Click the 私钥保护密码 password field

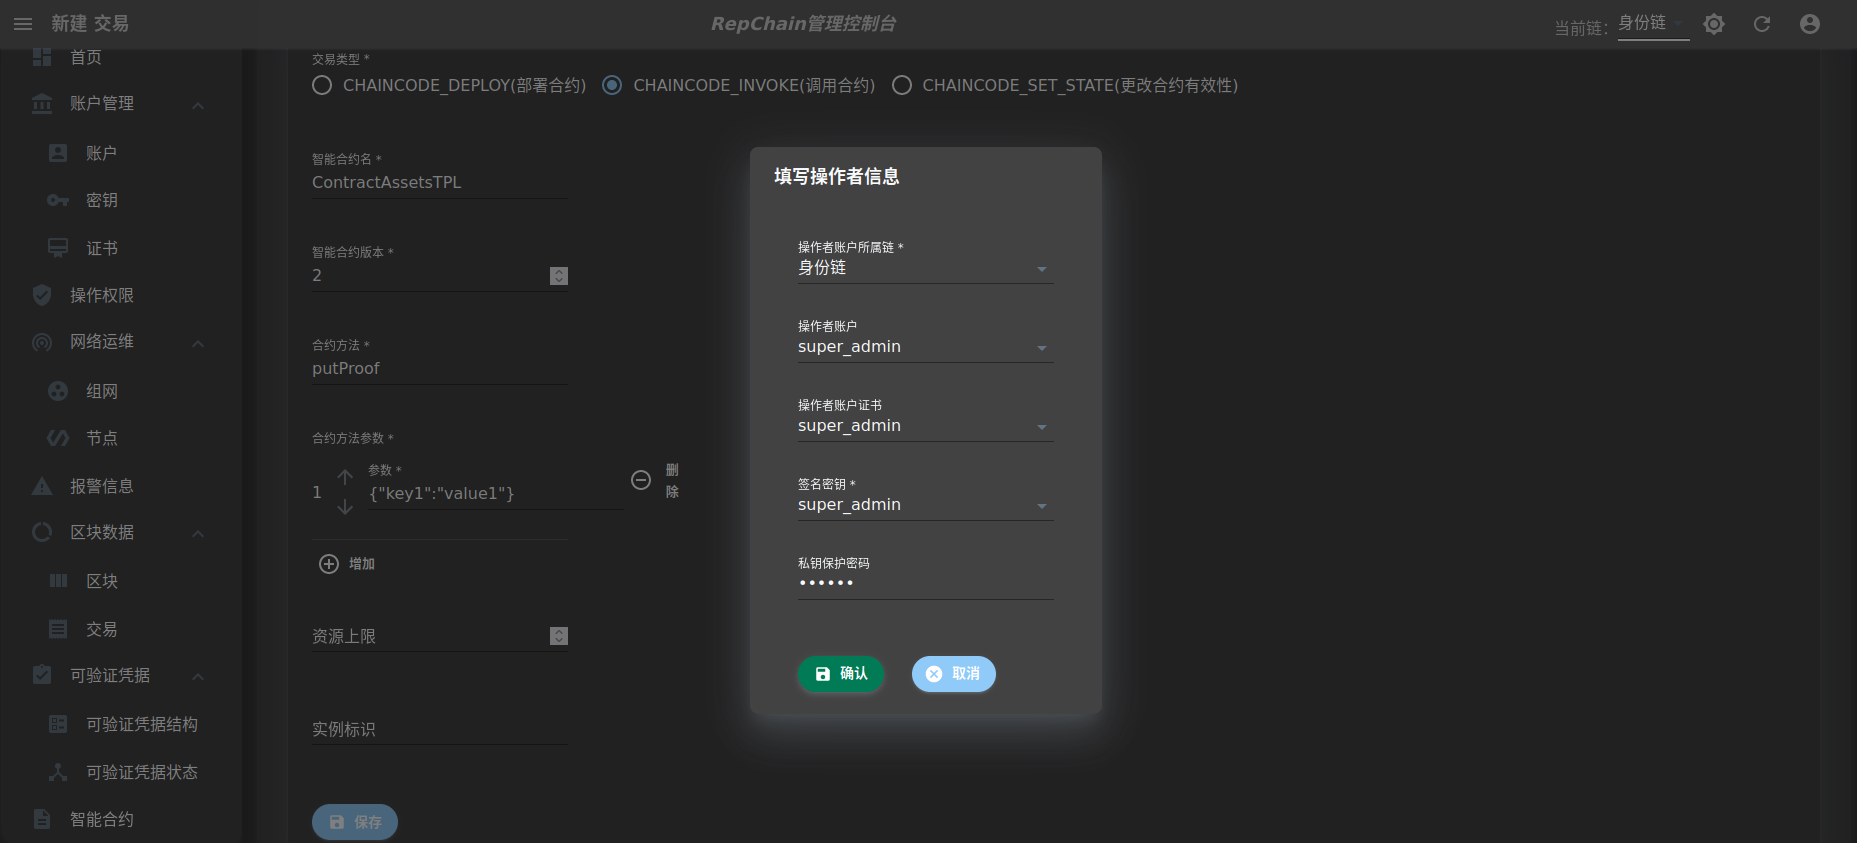pos(925,584)
